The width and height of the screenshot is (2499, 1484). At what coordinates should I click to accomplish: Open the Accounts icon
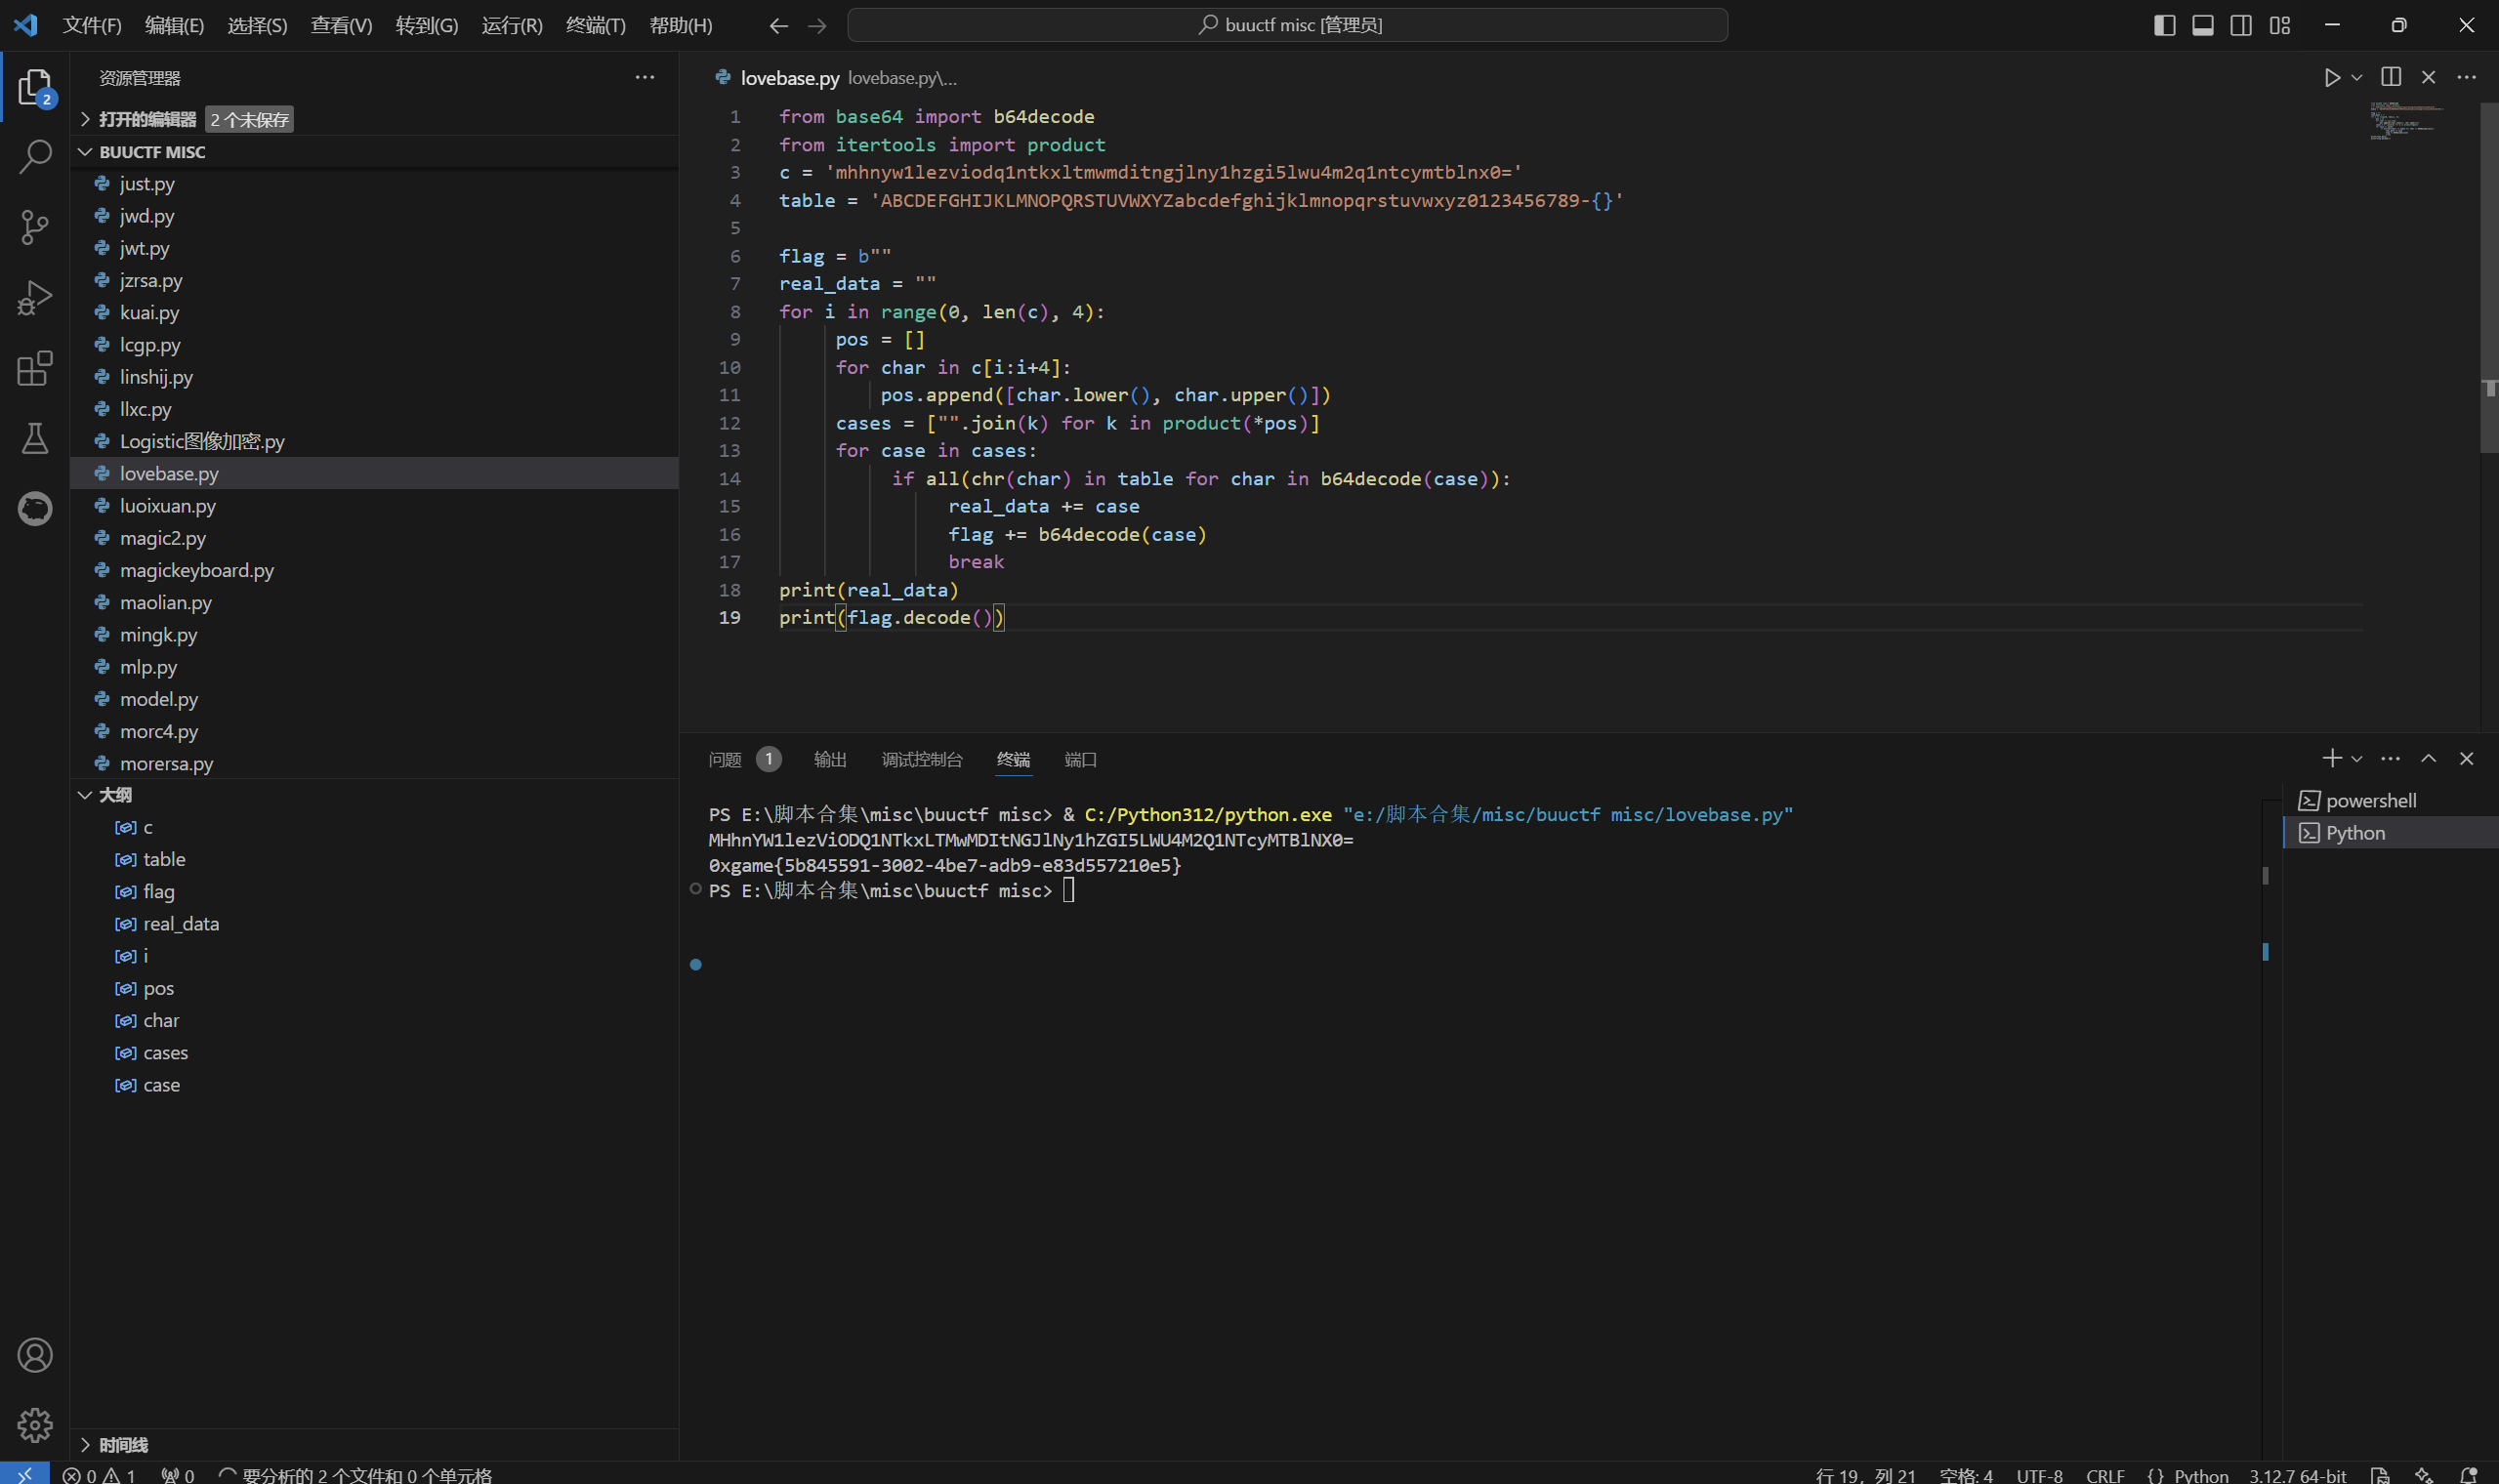pos(35,1355)
